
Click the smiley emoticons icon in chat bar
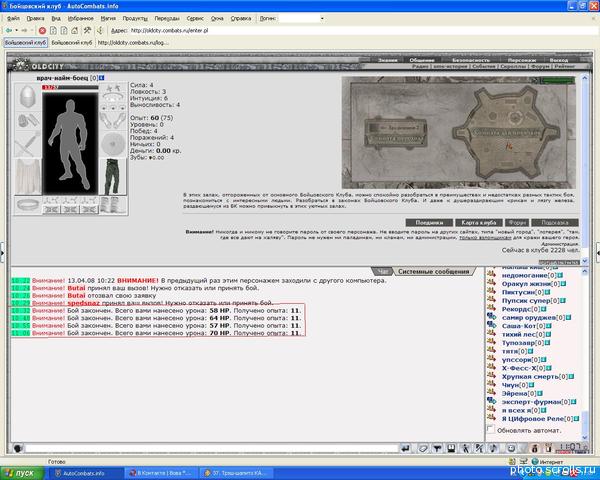511,448
